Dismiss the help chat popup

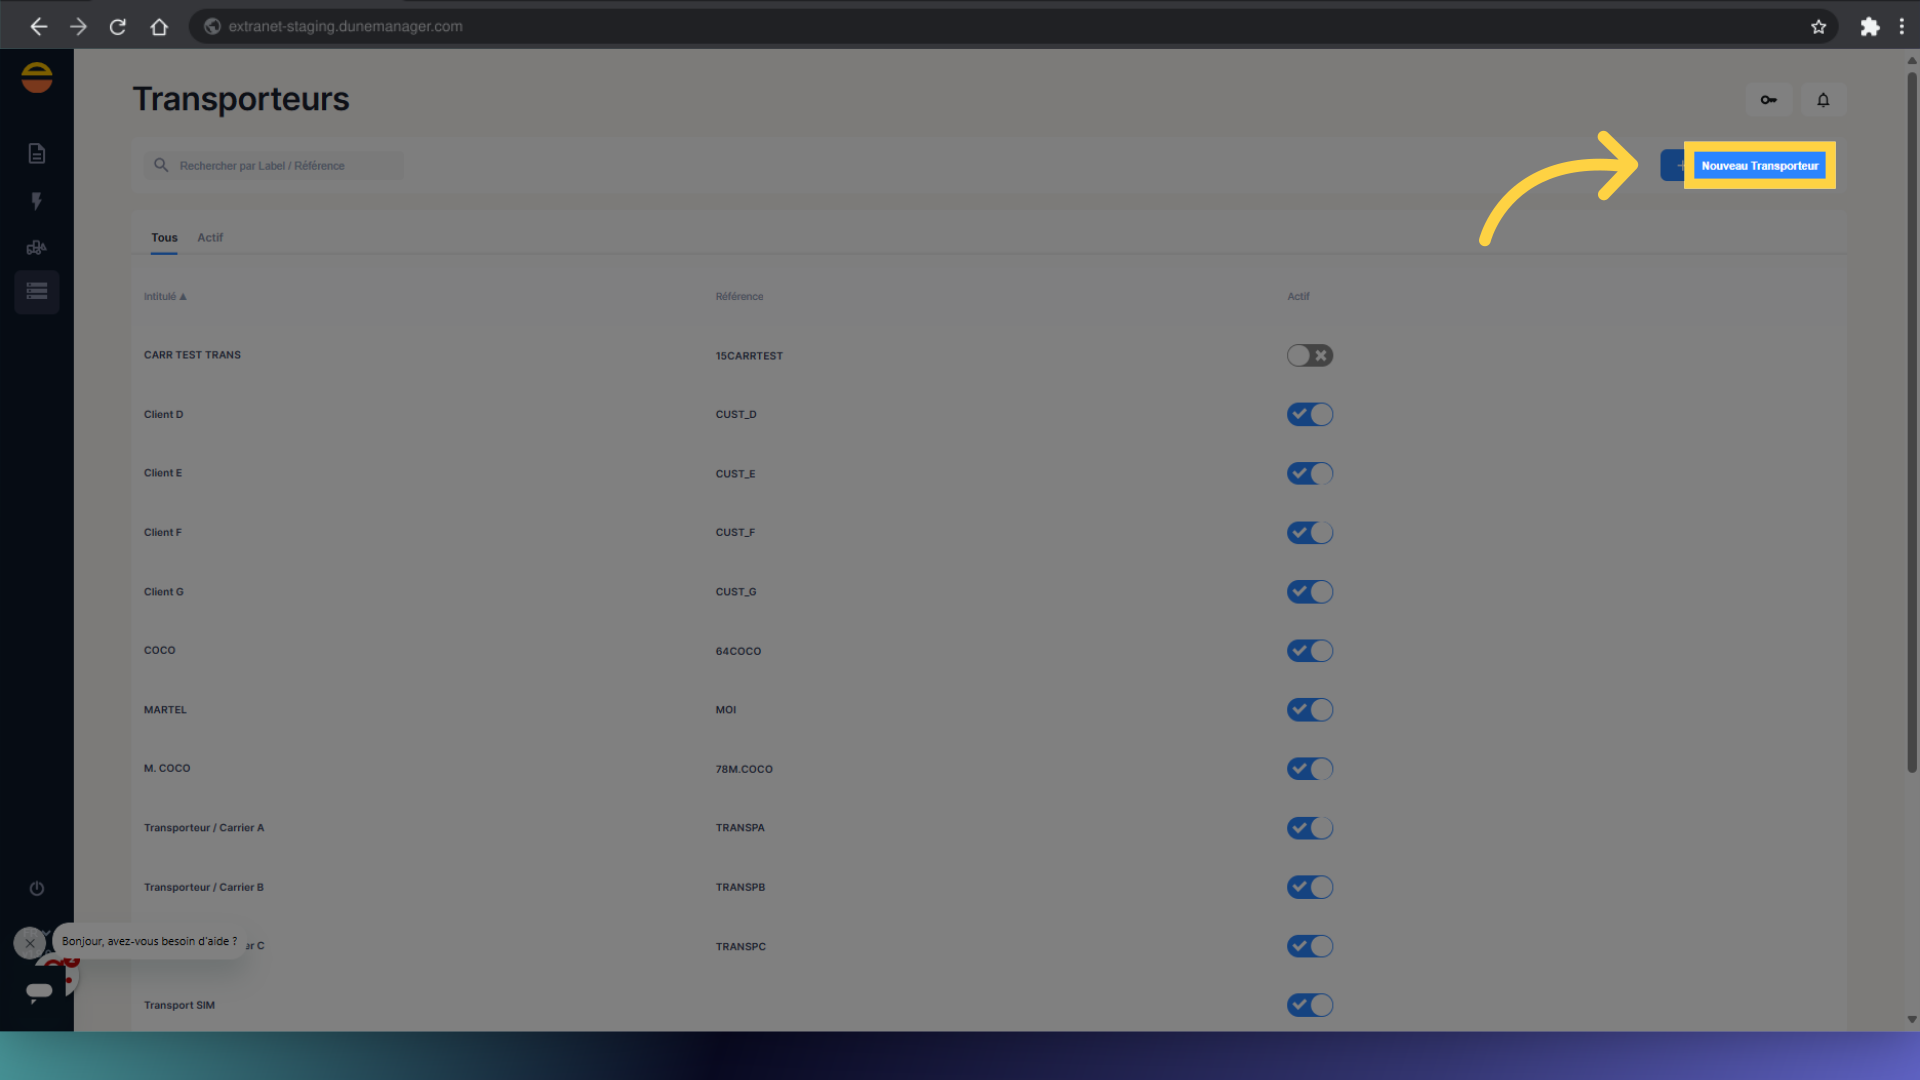tap(29, 942)
